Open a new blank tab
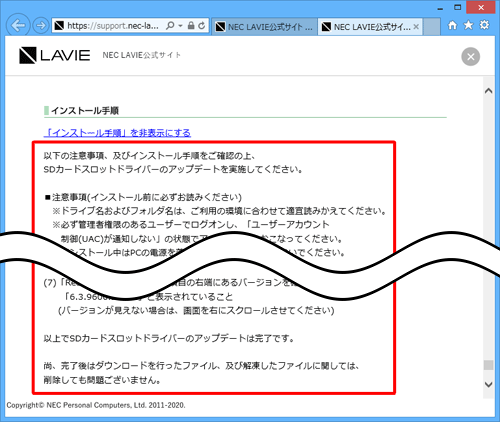Image resolution: width=500 pixels, height=422 pixels. [x=431, y=27]
